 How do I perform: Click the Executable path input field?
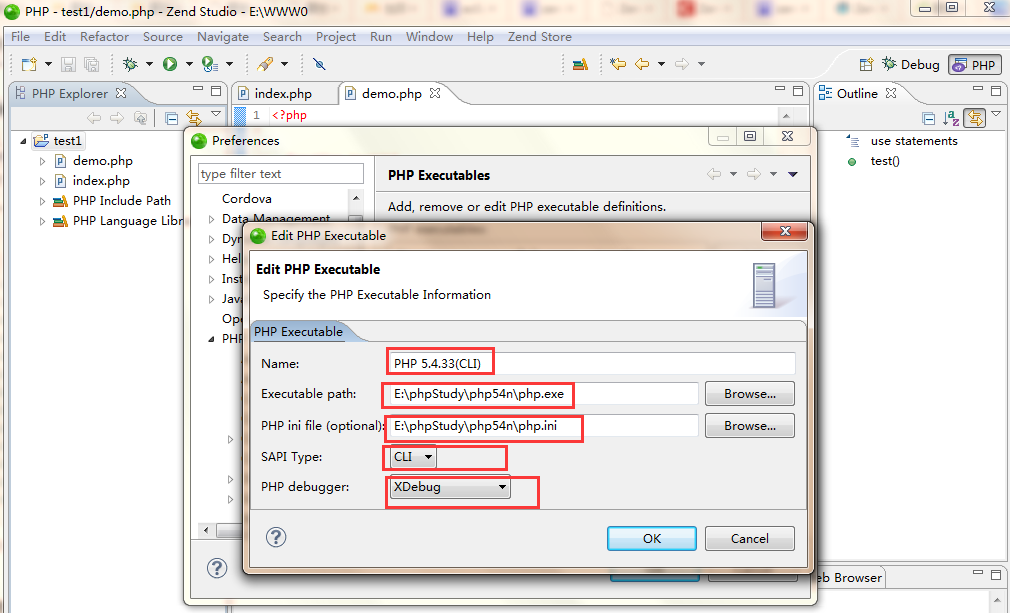[543, 393]
